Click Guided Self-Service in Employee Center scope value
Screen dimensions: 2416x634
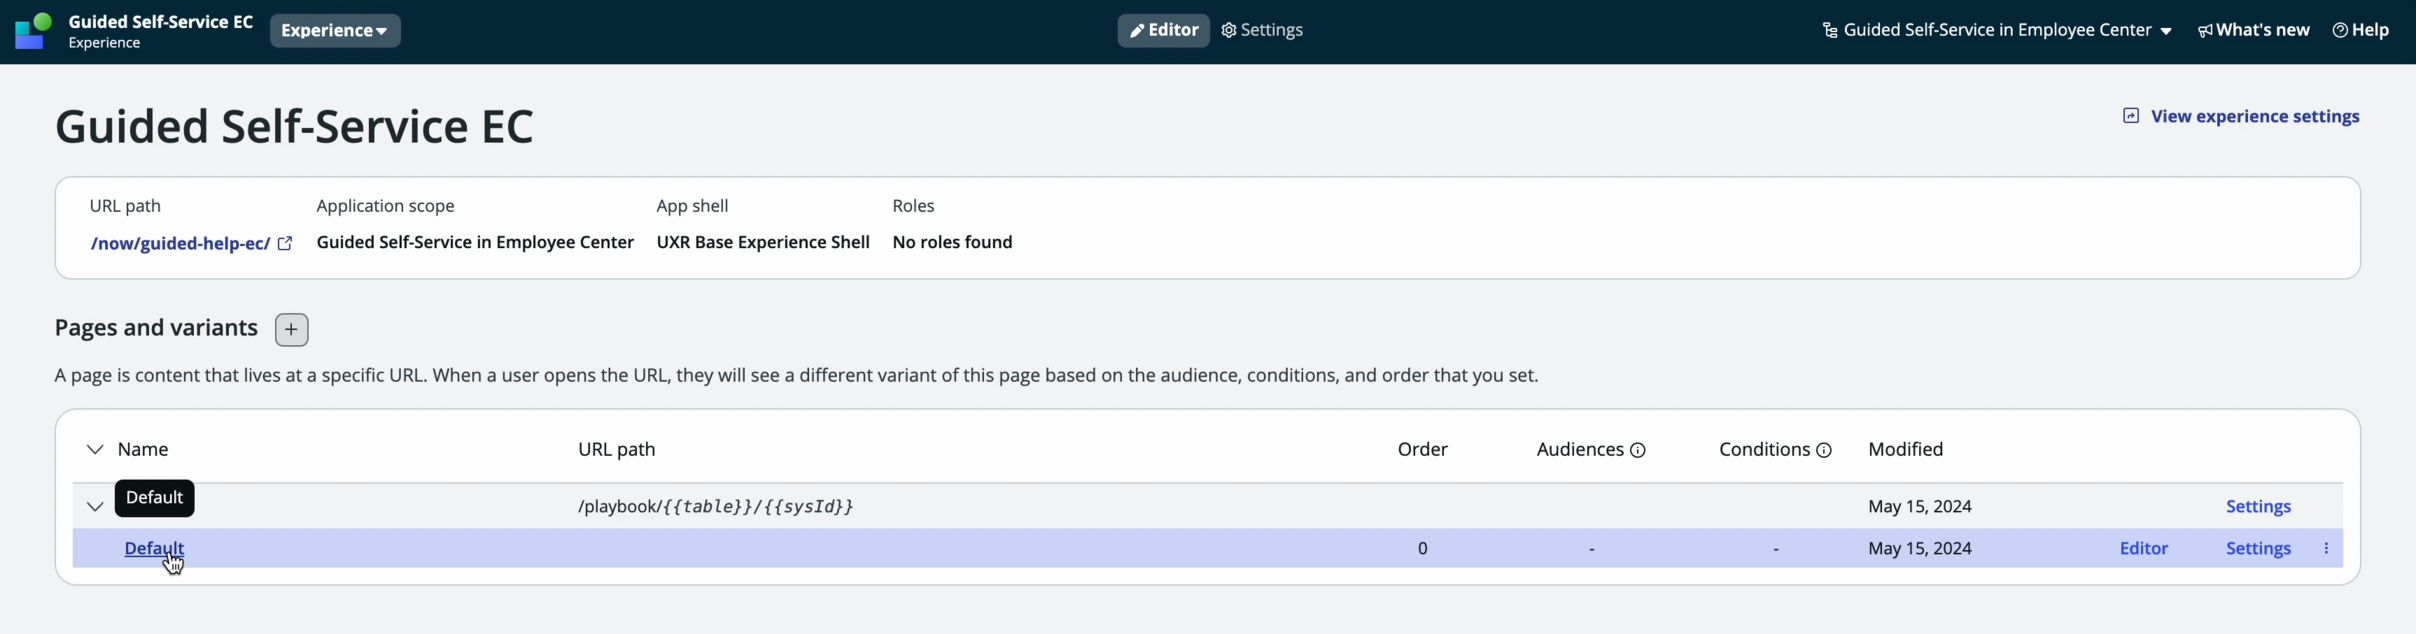475,242
